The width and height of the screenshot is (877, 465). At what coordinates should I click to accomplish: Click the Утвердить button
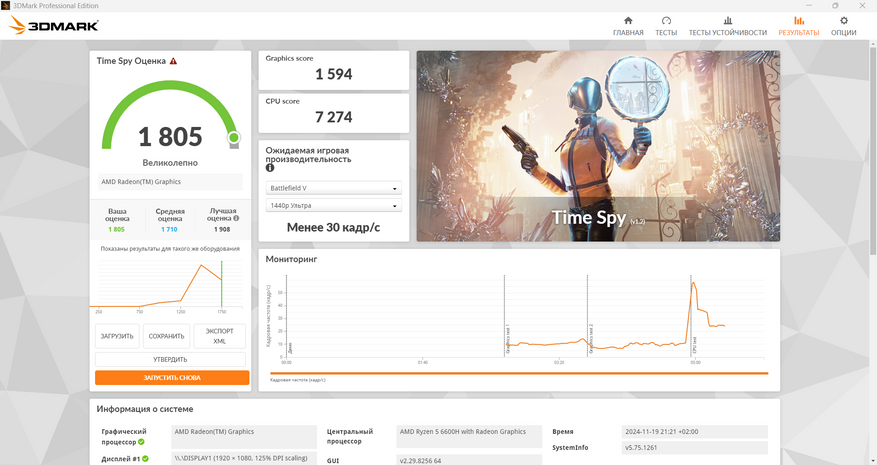pos(170,359)
